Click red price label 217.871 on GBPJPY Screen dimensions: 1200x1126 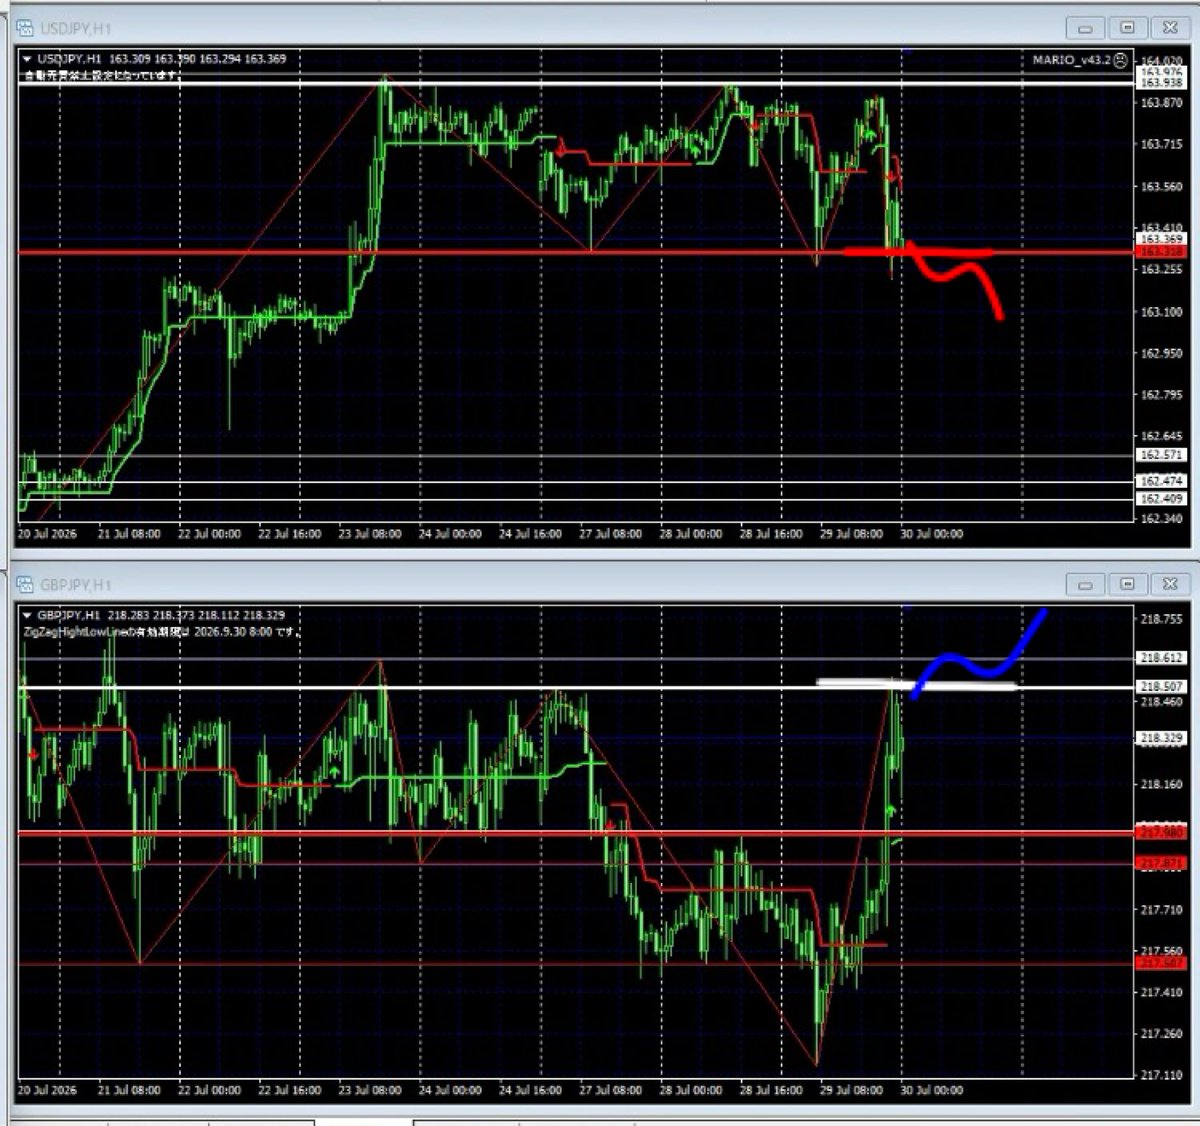[x=1161, y=863]
